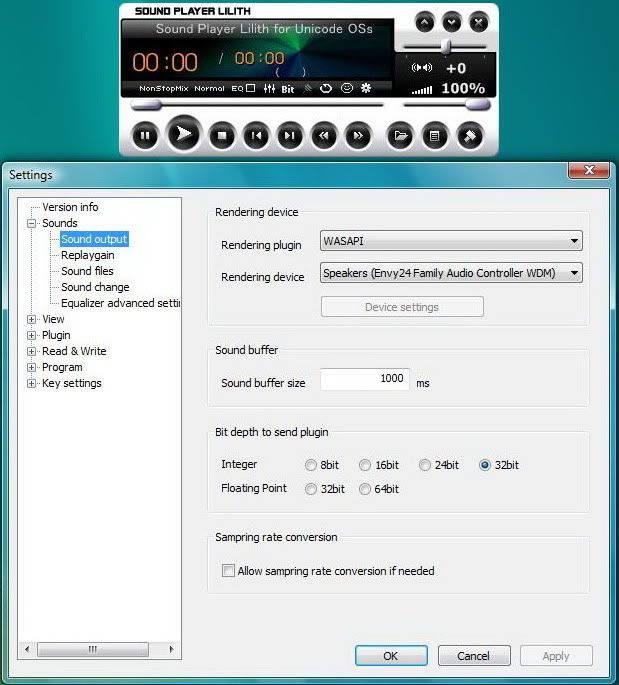Pause playback in Sound Player Lilith

click(x=145, y=136)
